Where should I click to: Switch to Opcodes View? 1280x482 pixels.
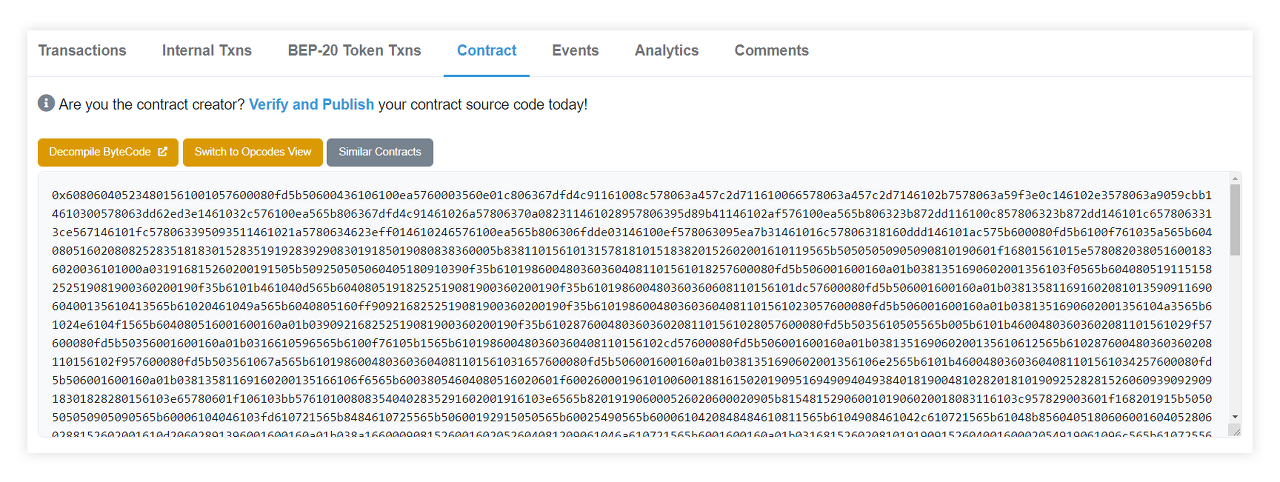tap(253, 152)
